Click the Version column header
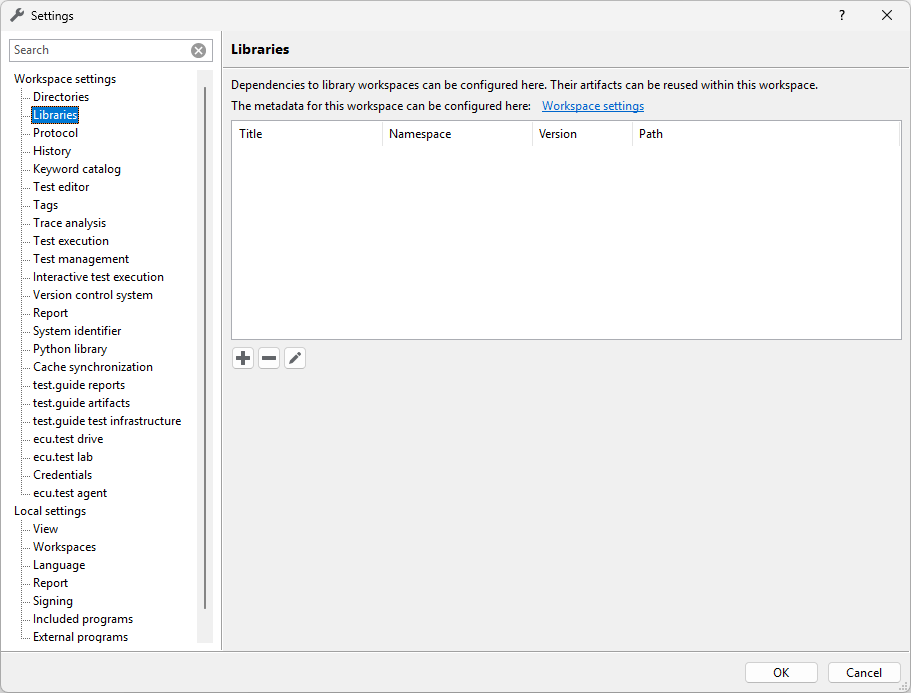Screen dimensions: 911x693 pos(582,134)
